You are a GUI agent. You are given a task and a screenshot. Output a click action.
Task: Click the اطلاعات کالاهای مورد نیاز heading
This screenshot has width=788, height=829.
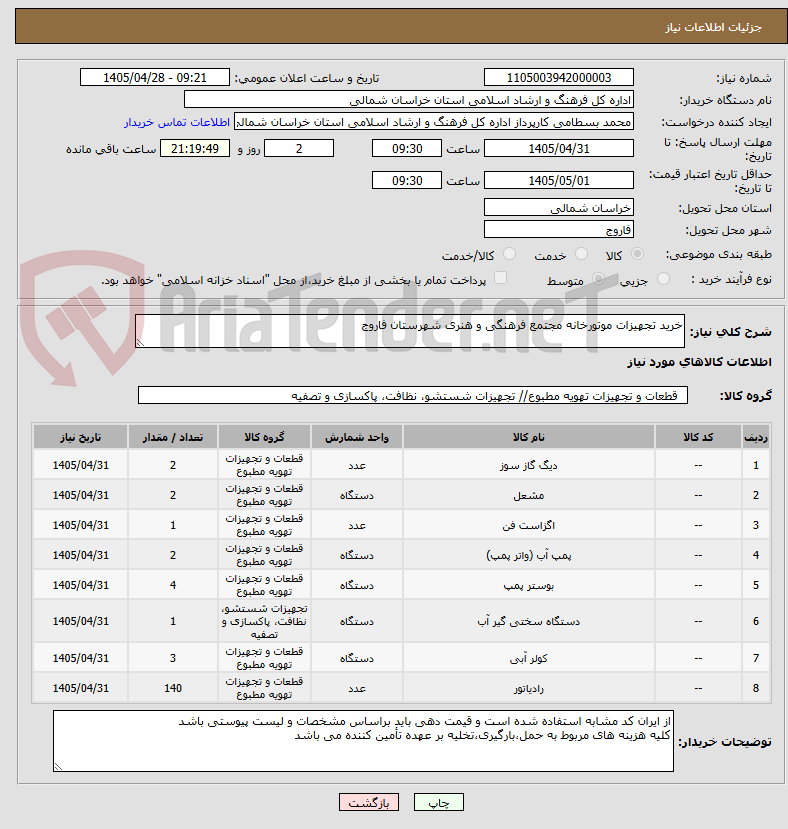(x=699, y=362)
